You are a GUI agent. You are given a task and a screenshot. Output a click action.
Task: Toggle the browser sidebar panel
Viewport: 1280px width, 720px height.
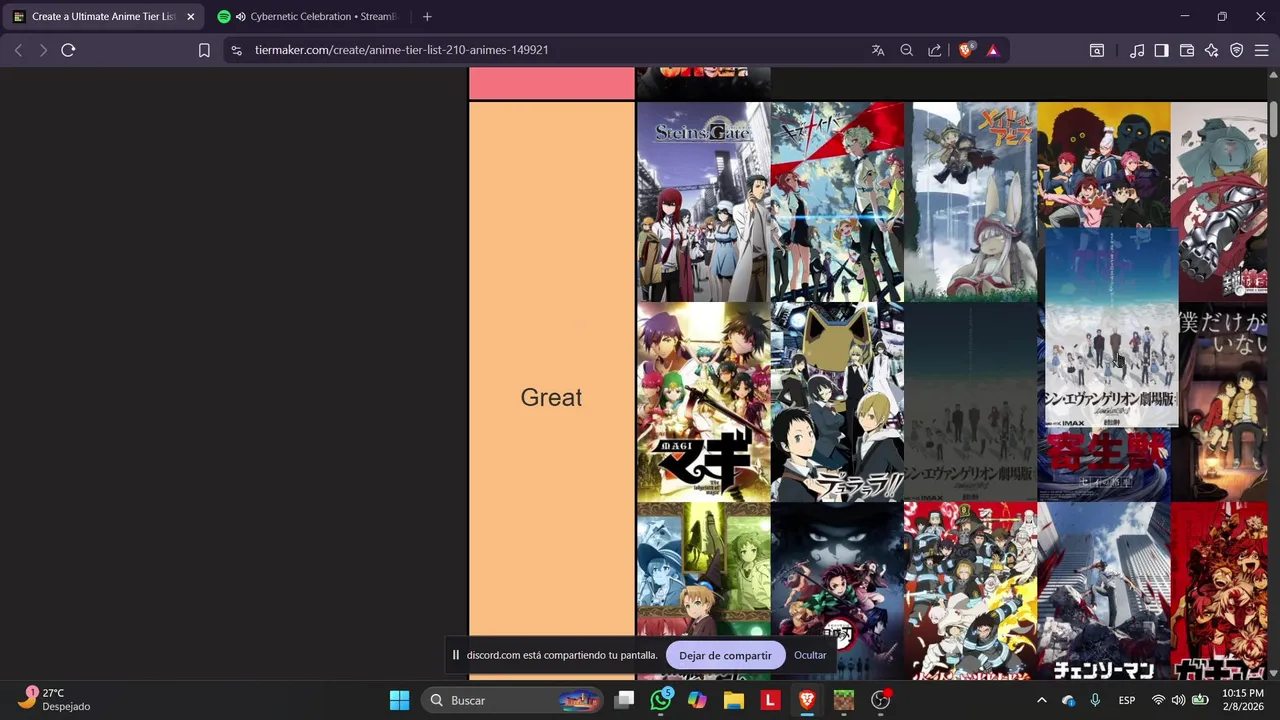pos(1161,50)
